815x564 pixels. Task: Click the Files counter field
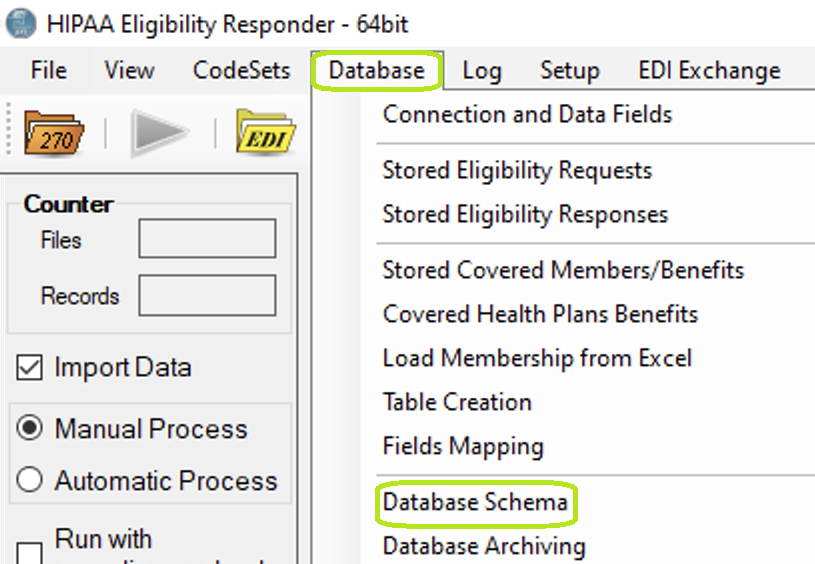(207, 238)
